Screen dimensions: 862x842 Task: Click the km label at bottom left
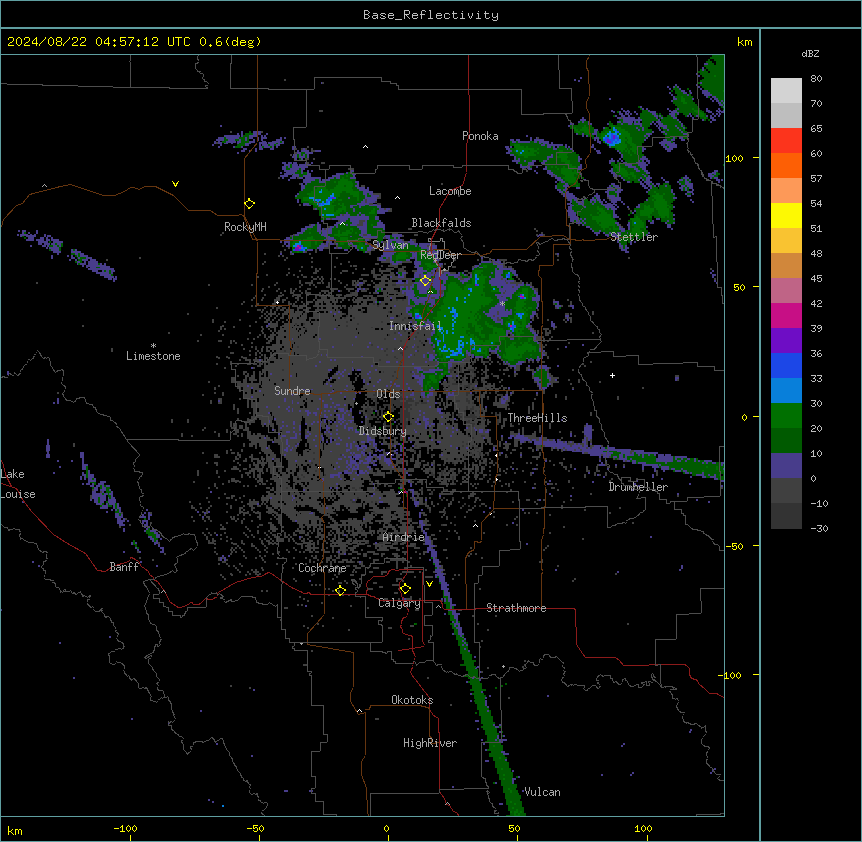pos(15,830)
